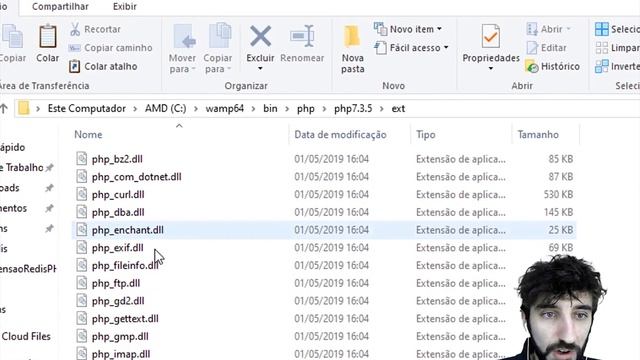640x360 pixels.
Task: Expand the Excluir dropdown arrow
Action: (260, 69)
